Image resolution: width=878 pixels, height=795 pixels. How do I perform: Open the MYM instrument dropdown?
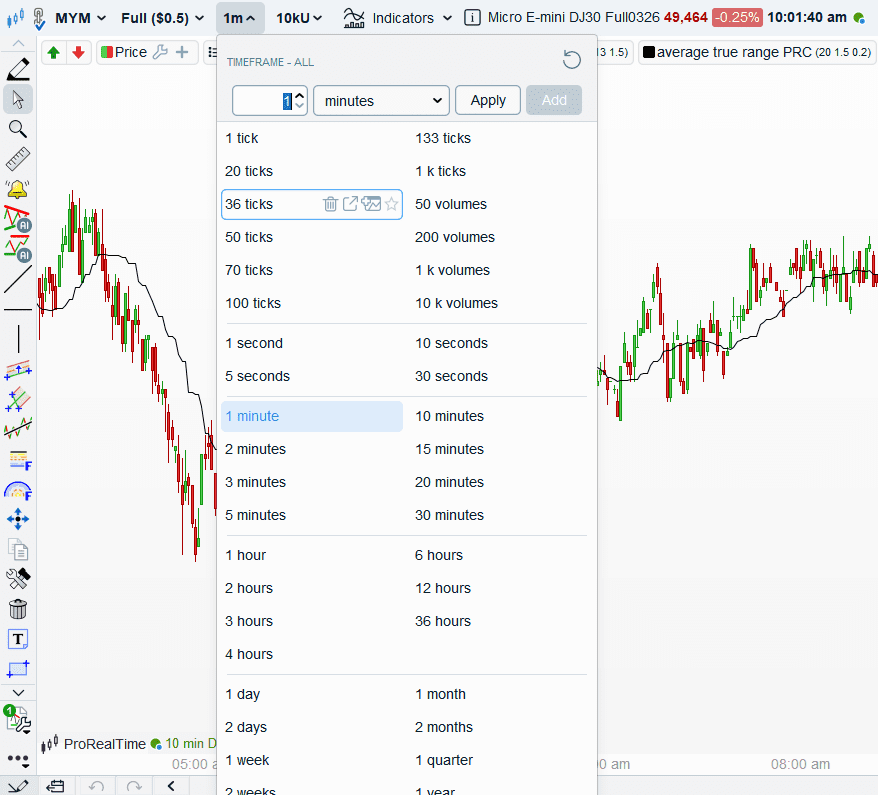(81, 18)
